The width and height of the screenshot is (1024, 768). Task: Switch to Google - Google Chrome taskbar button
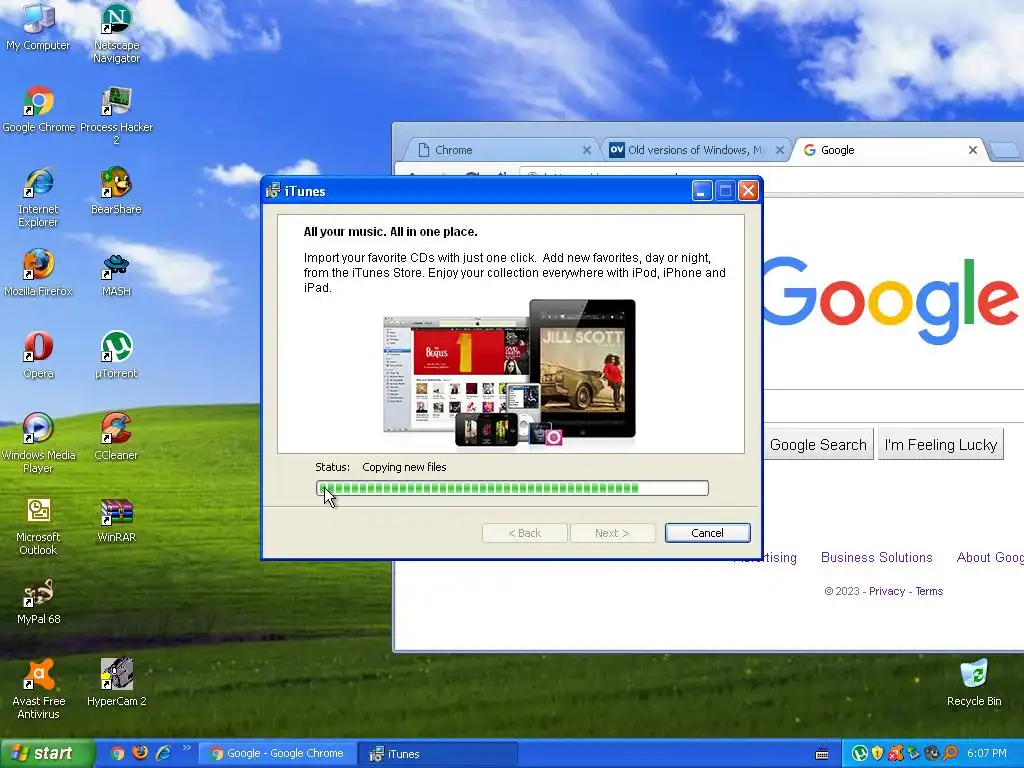(277, 754)
